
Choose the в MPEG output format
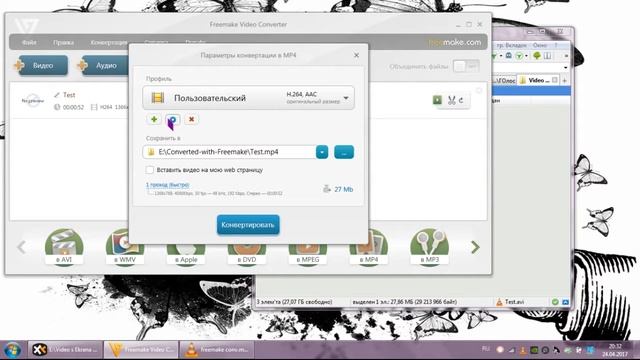pyautogui.click(x=308, y=248)
